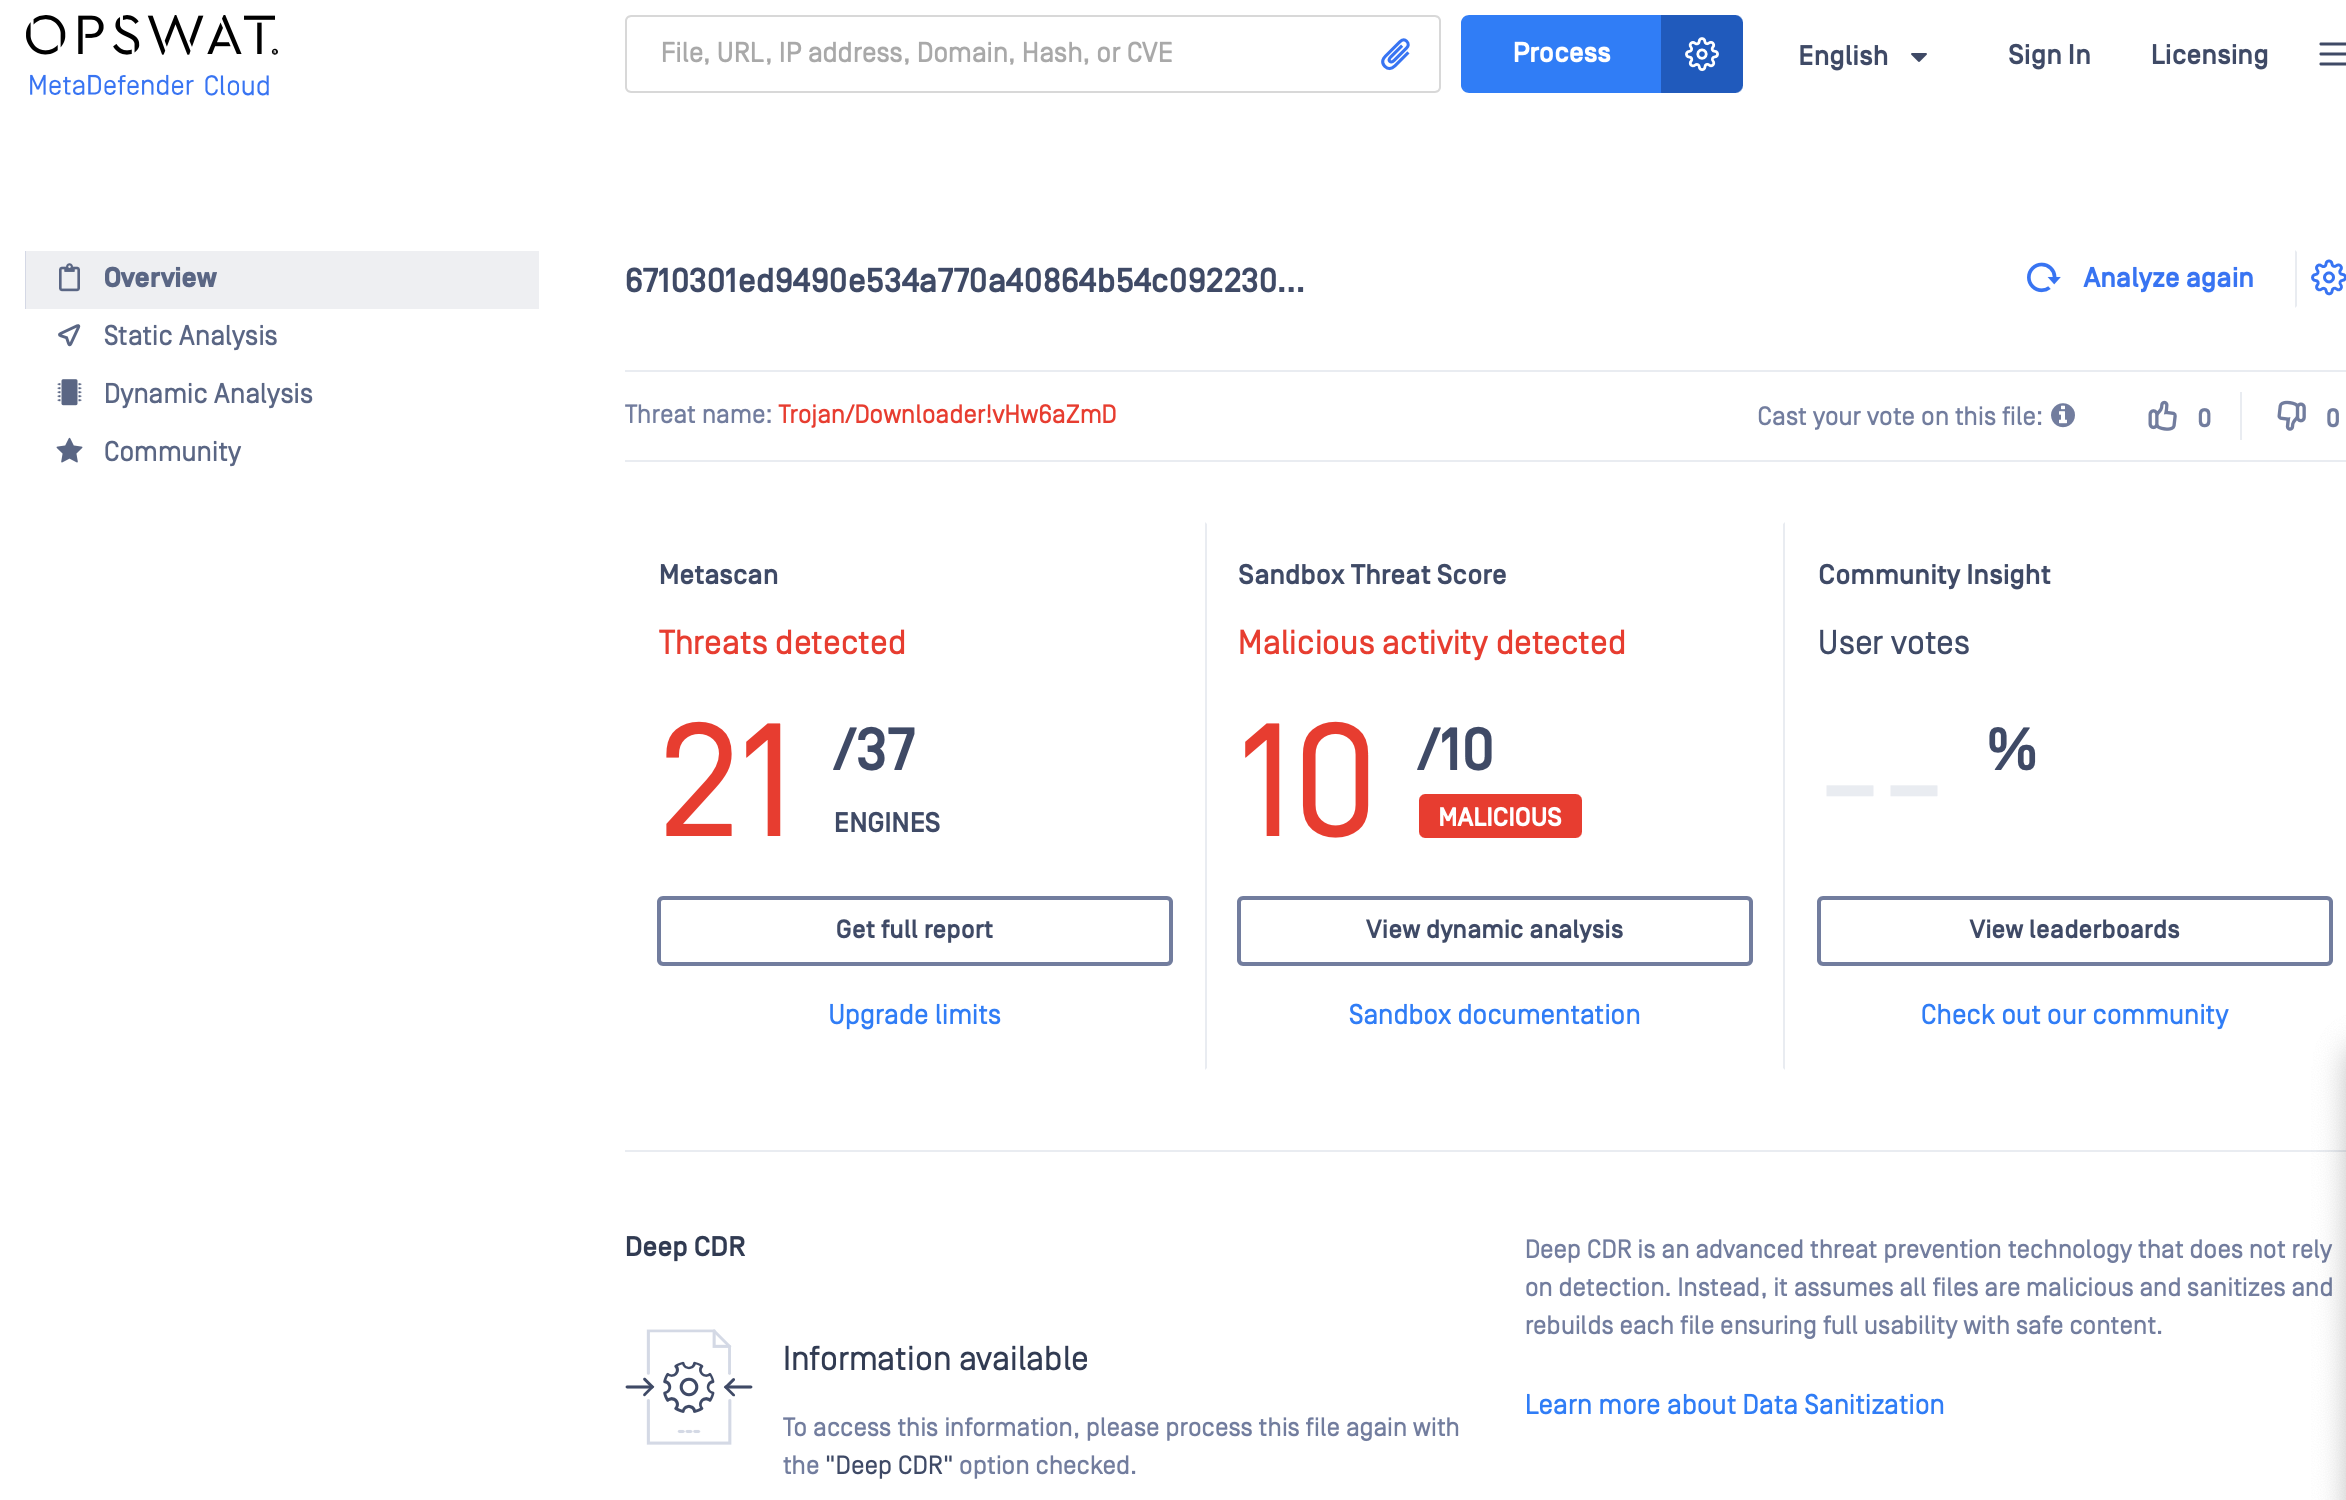Viewport: 2346px width, 1500px height.
Task: Click the paperclip attach file icon
Action: coord(1396,54)
